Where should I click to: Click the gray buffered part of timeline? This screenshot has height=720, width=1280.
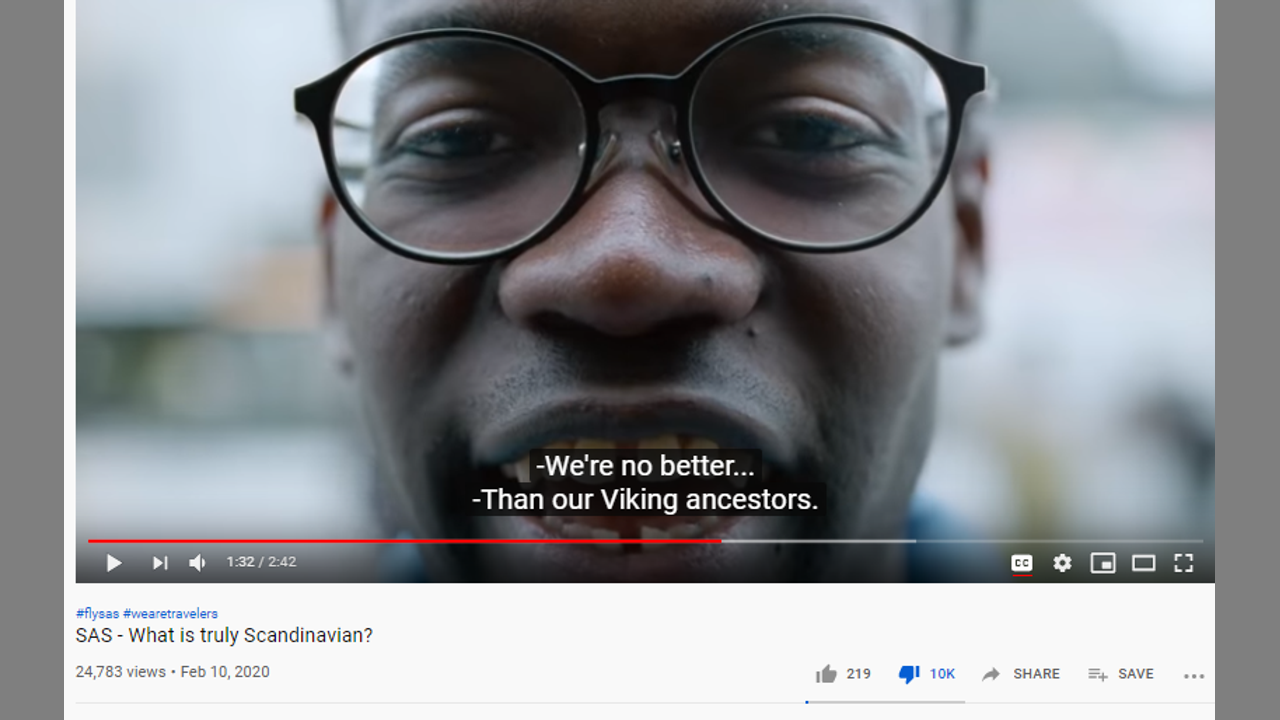coord(818,541)
